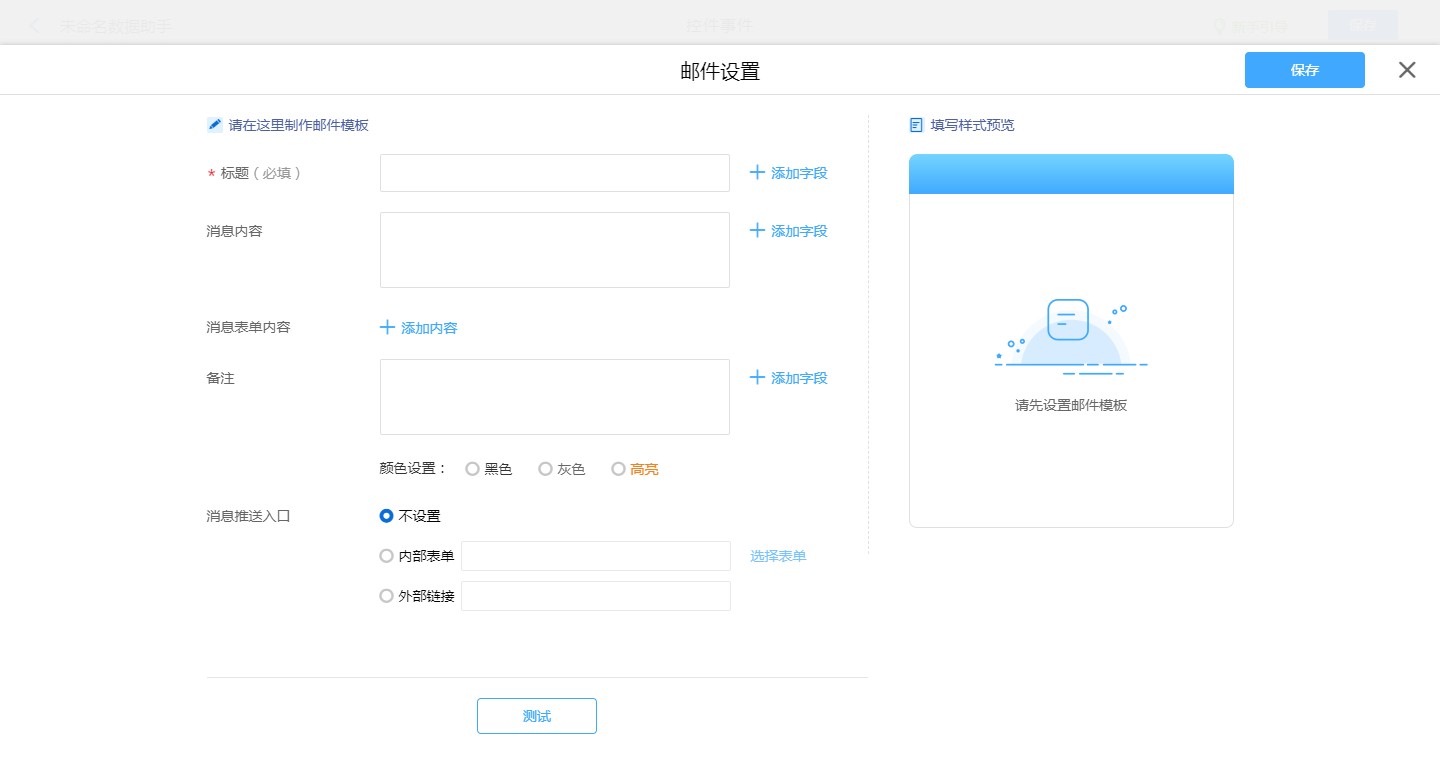The image size is (1440, 757).
Task: Click the document icon by 填写样式预览
Action: pyautogui.click(x=916, y=125)
